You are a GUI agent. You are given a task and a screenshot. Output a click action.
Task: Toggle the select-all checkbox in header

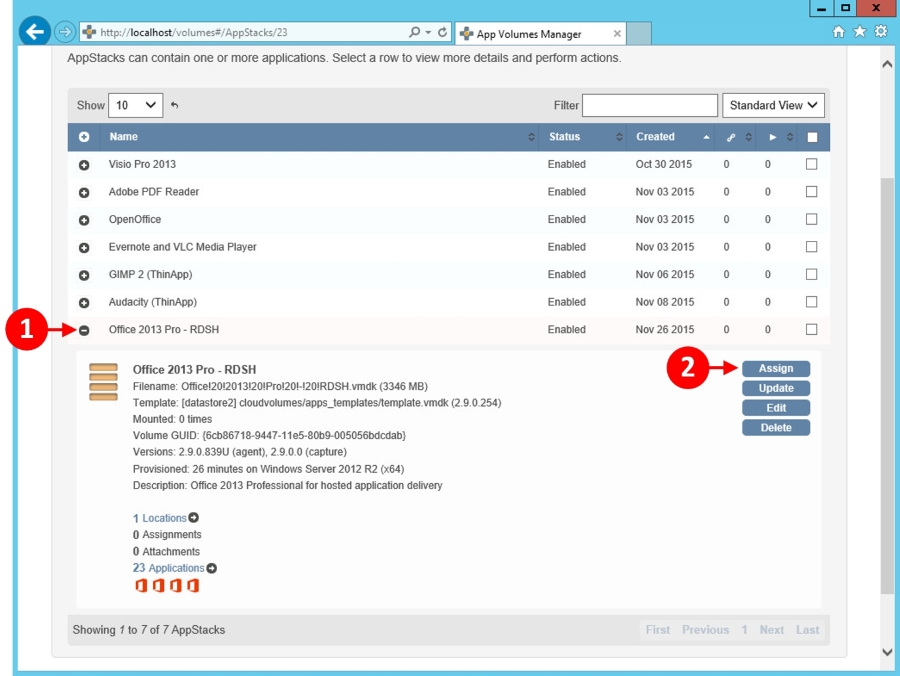pyautogui.click(x=812, y=137)
